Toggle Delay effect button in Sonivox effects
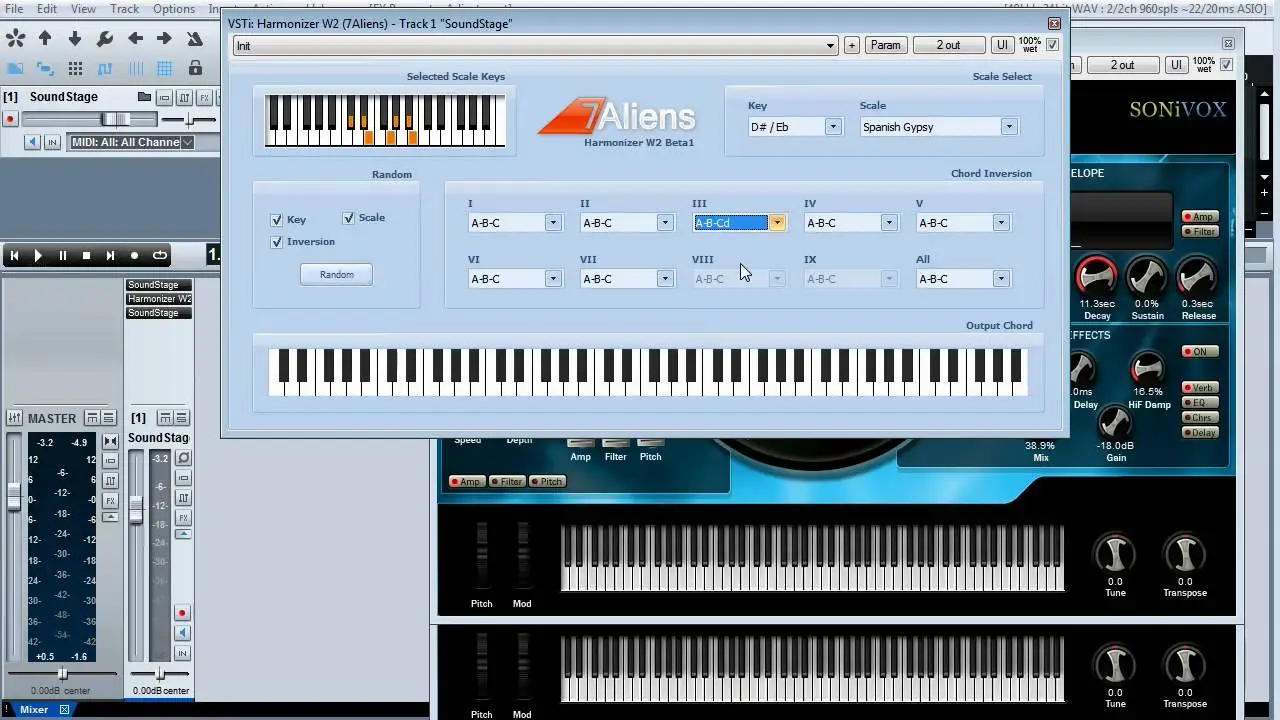The image size is (1280, 720). click(x=1199, y=433)
